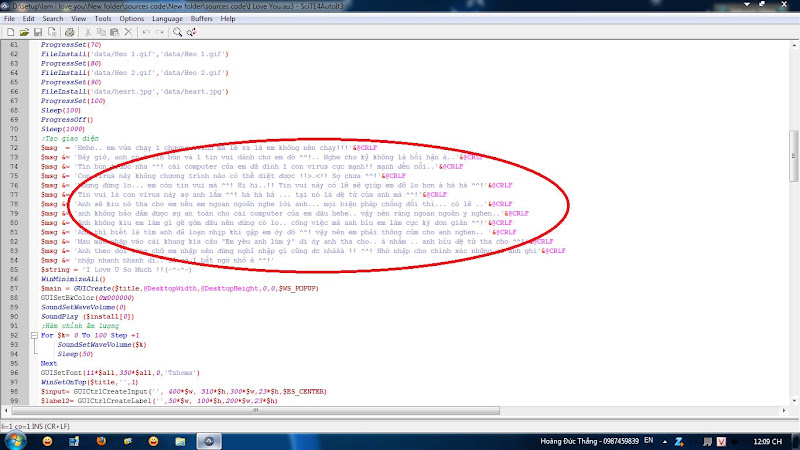Collapse the For loop fold marker
Image resolution: width=800 pixels, height=450 pixels.
[x=34, y=333]
